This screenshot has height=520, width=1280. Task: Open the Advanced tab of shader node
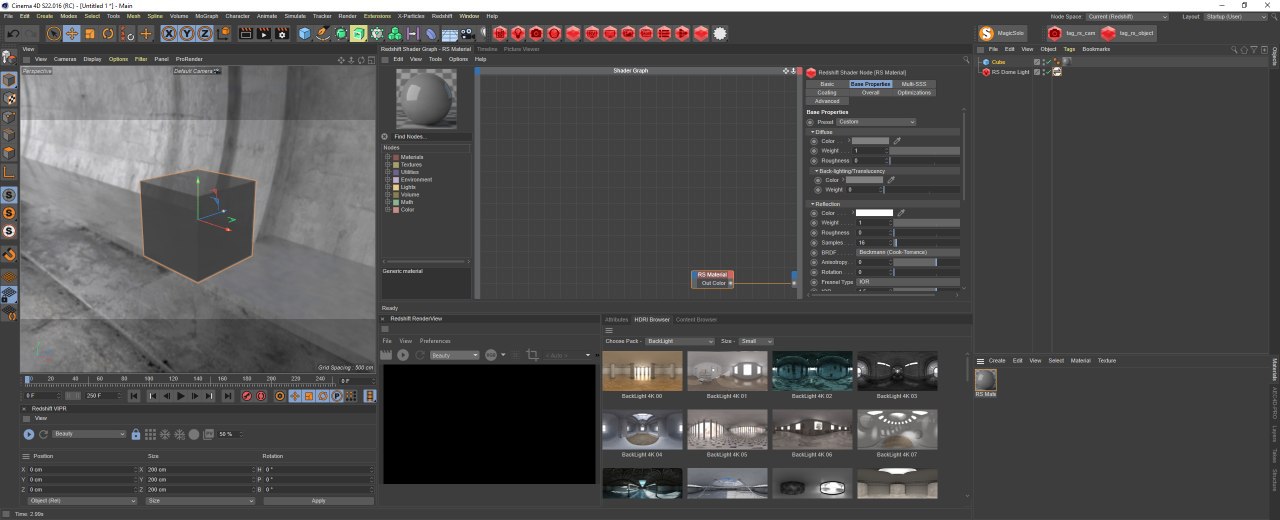[827, 101]
